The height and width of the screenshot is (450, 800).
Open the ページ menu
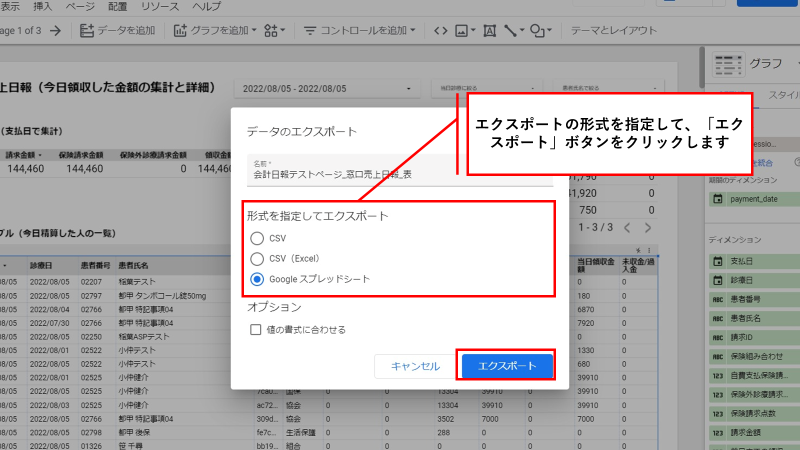(x=80, y=6)
